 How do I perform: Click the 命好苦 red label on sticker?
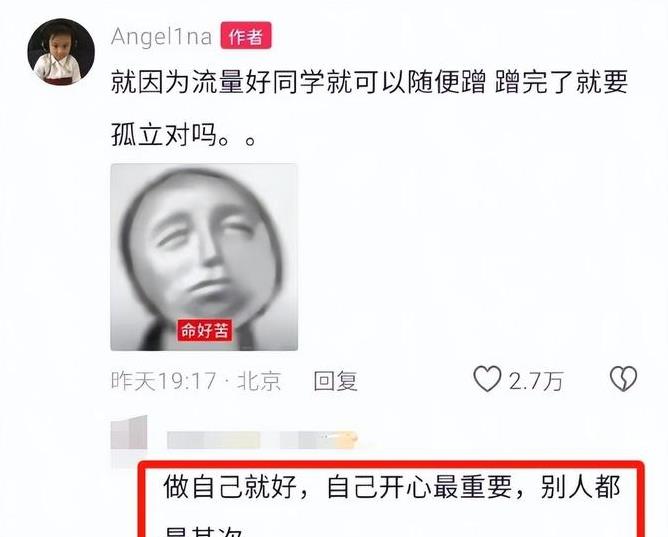click(205, 330)
